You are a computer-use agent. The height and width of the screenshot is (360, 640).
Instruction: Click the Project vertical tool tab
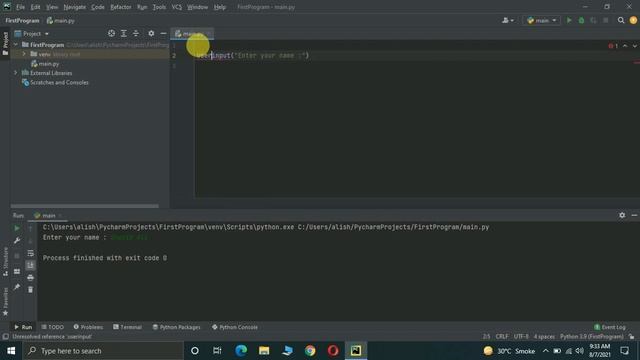coord(5,43)
